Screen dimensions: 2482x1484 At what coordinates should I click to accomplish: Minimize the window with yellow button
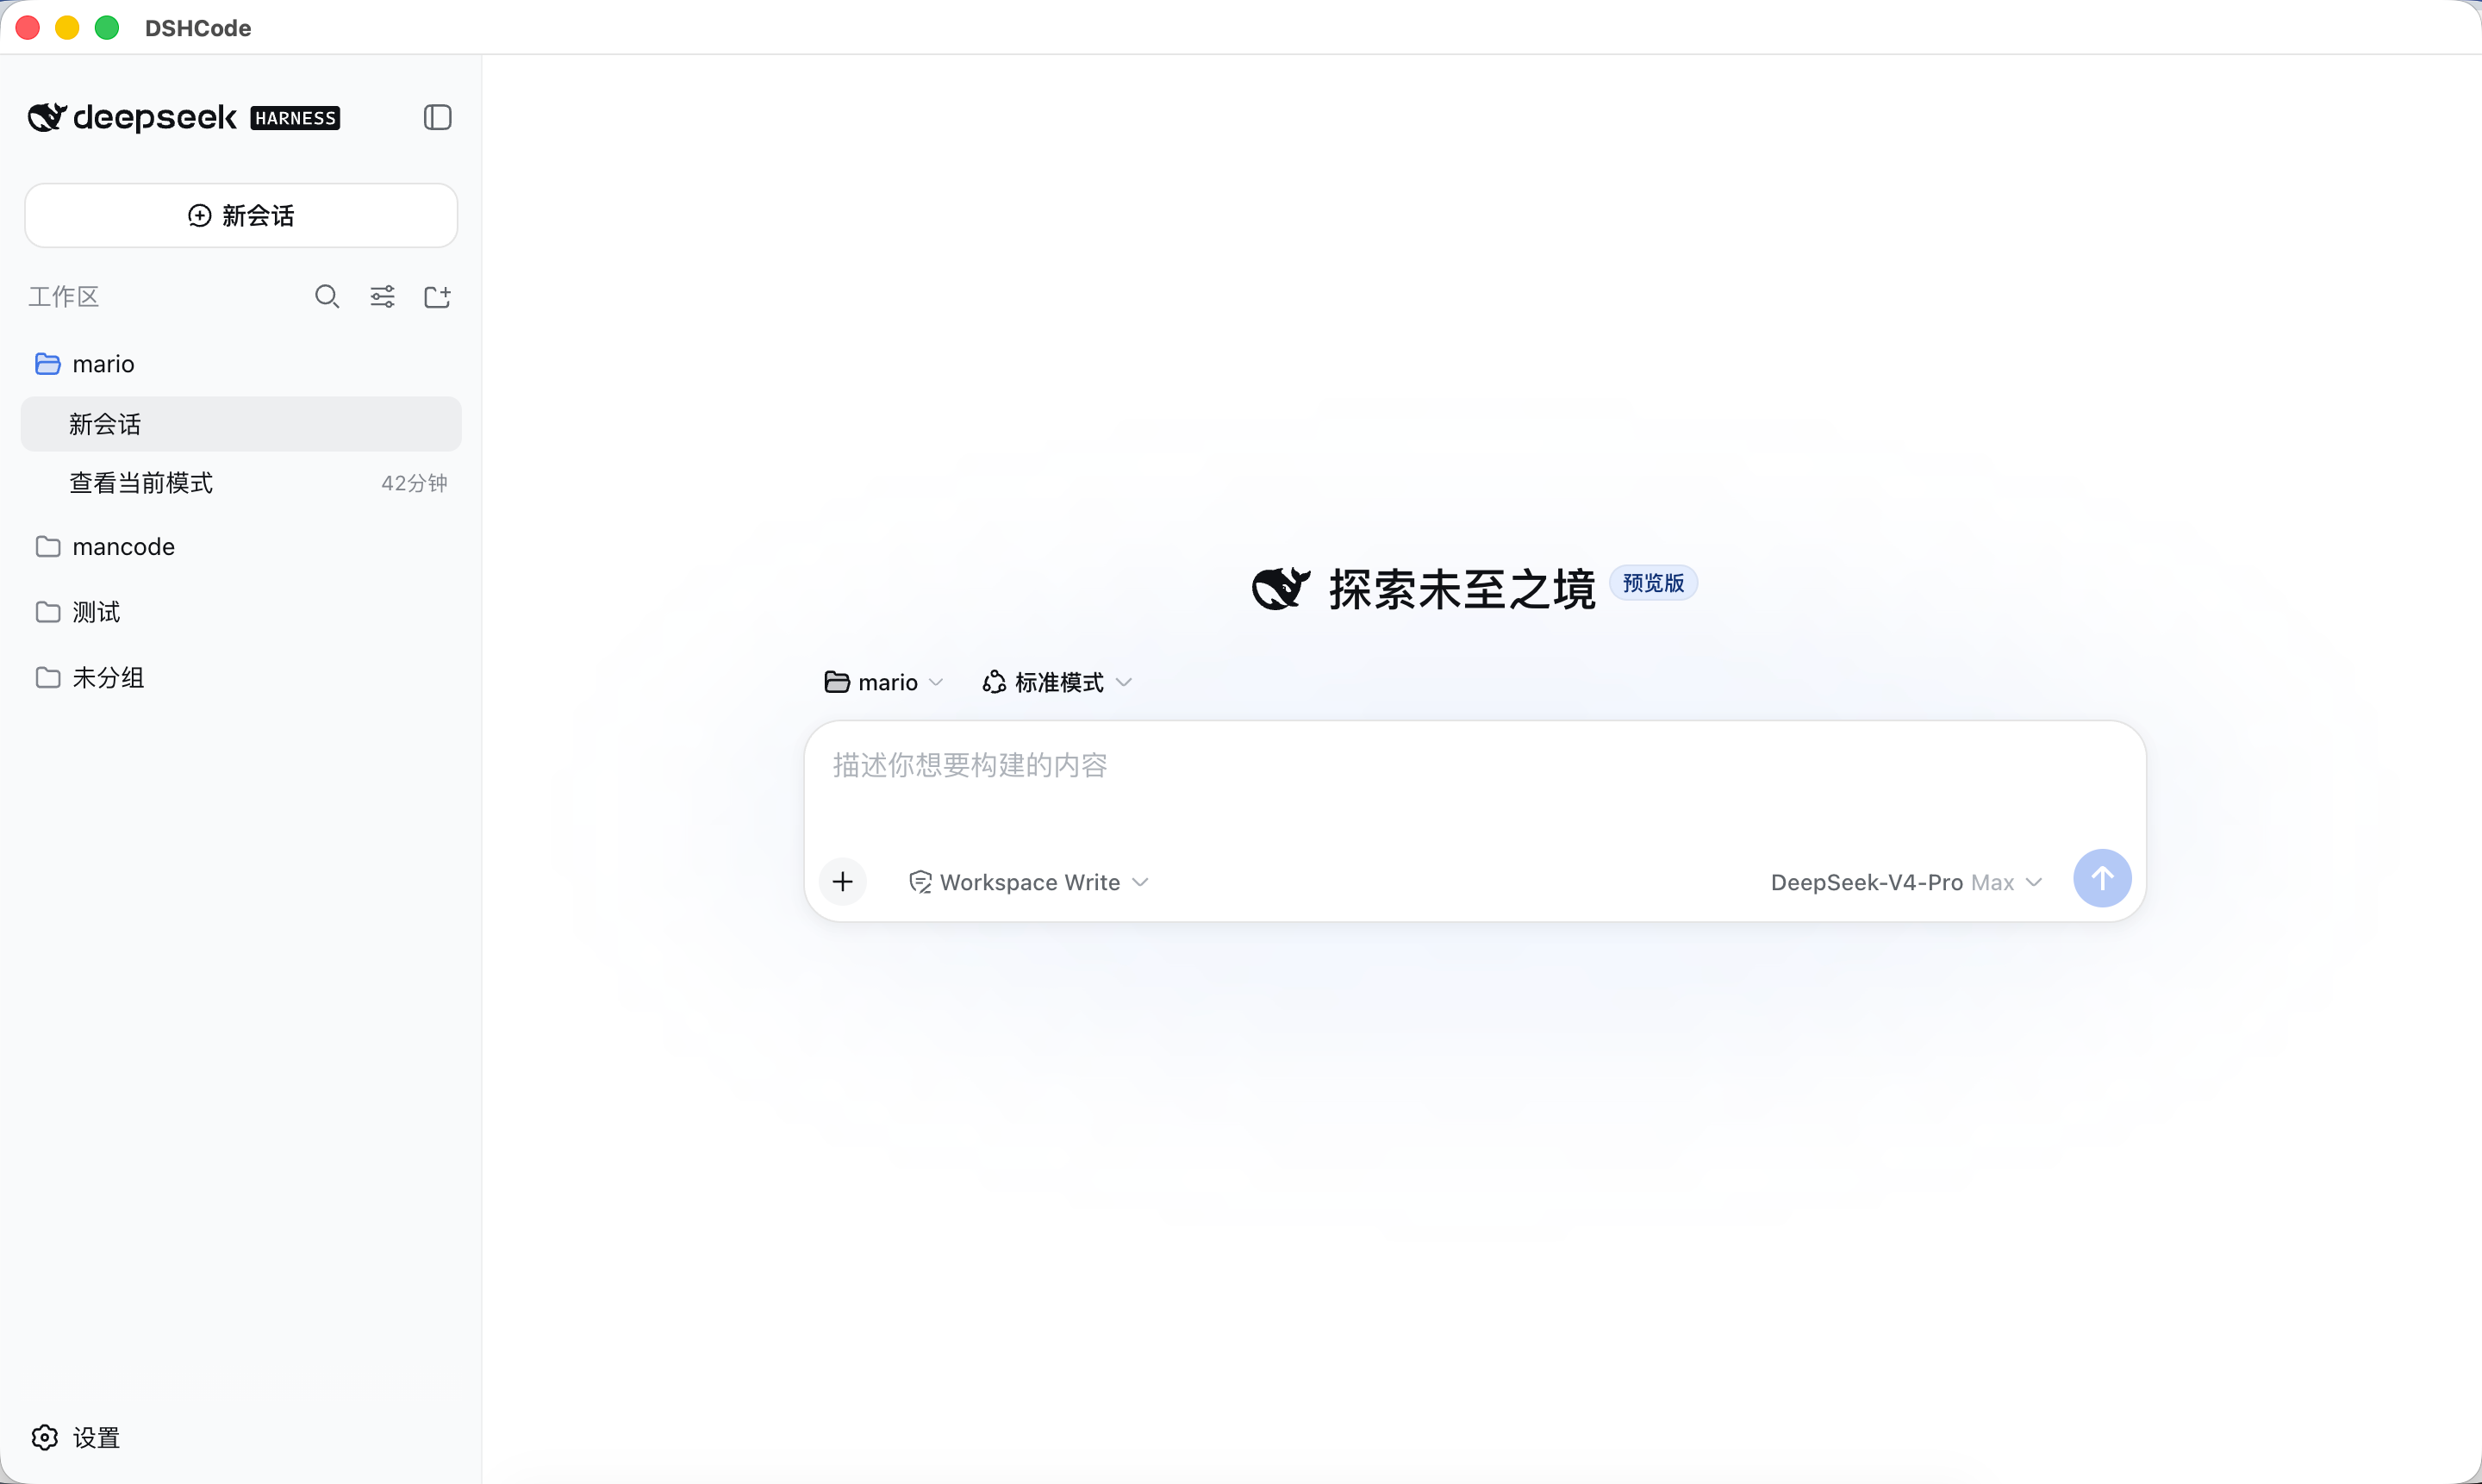point(67,28)
